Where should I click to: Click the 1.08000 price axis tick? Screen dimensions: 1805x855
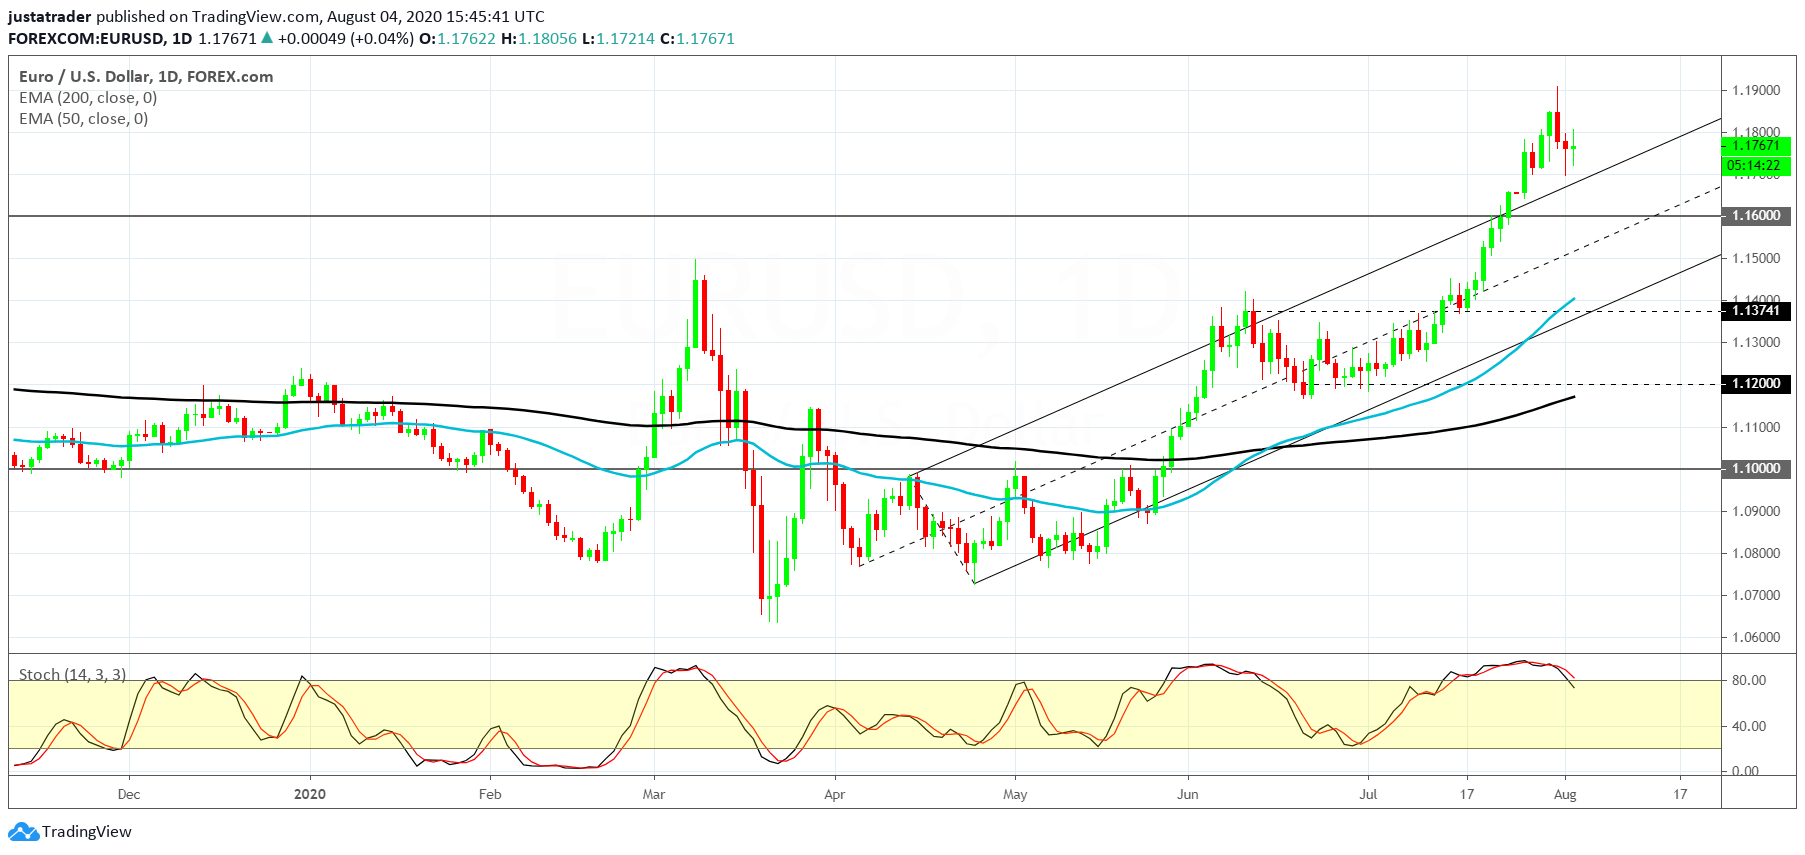click(x=1756, y=553)
